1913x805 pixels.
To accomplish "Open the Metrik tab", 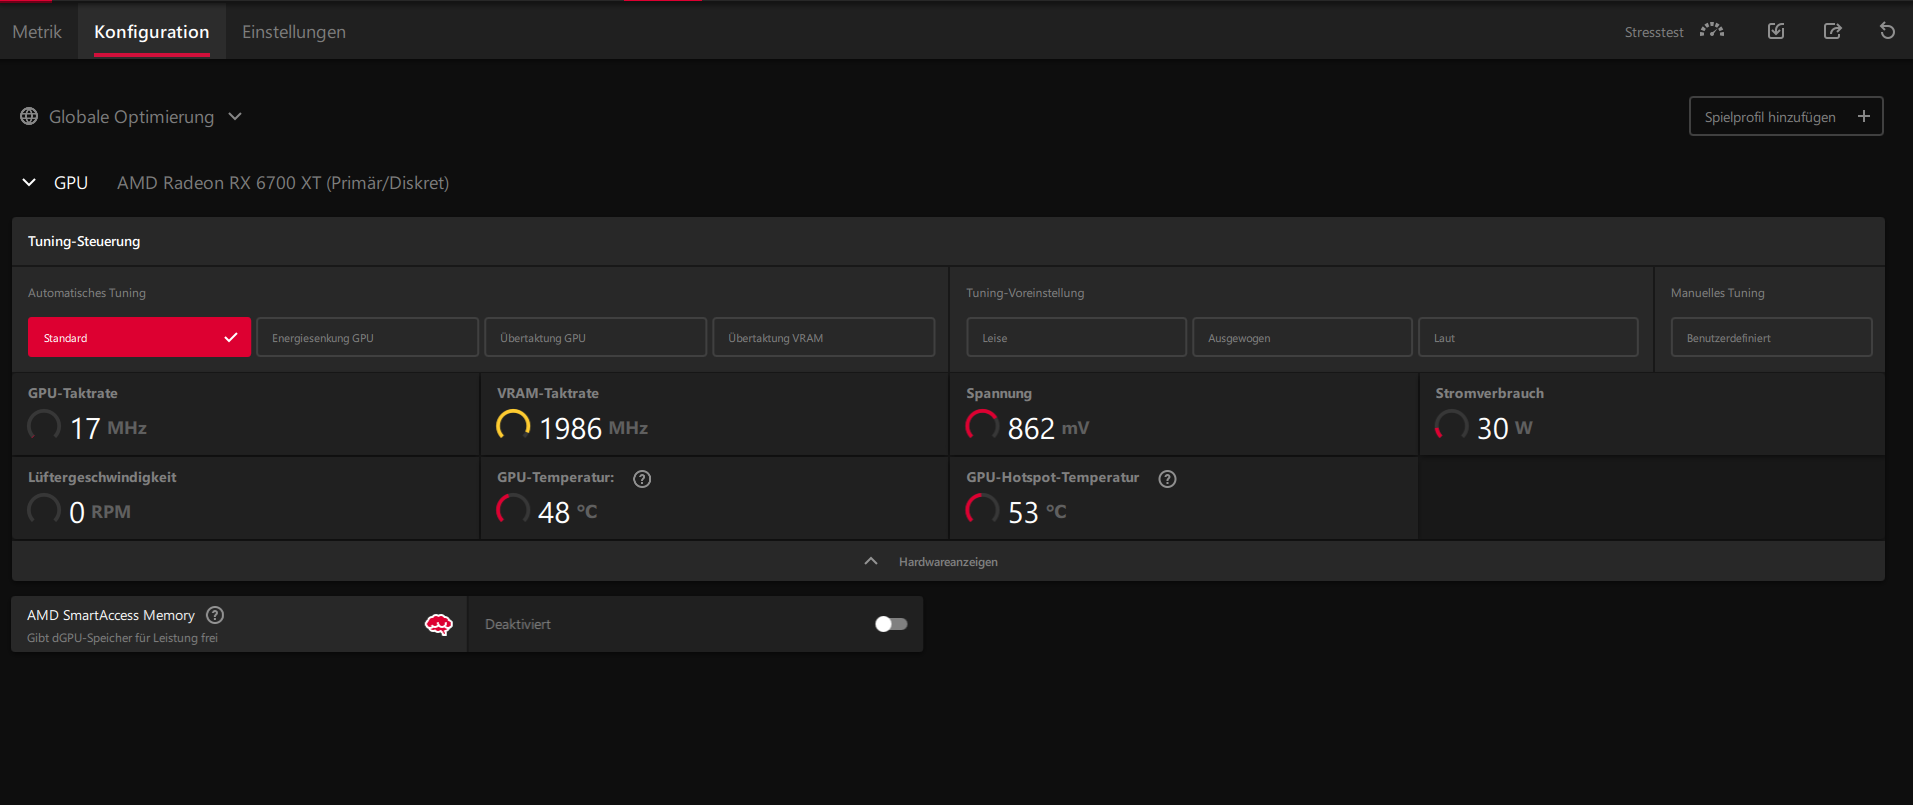I will click(x=37, y=32).
